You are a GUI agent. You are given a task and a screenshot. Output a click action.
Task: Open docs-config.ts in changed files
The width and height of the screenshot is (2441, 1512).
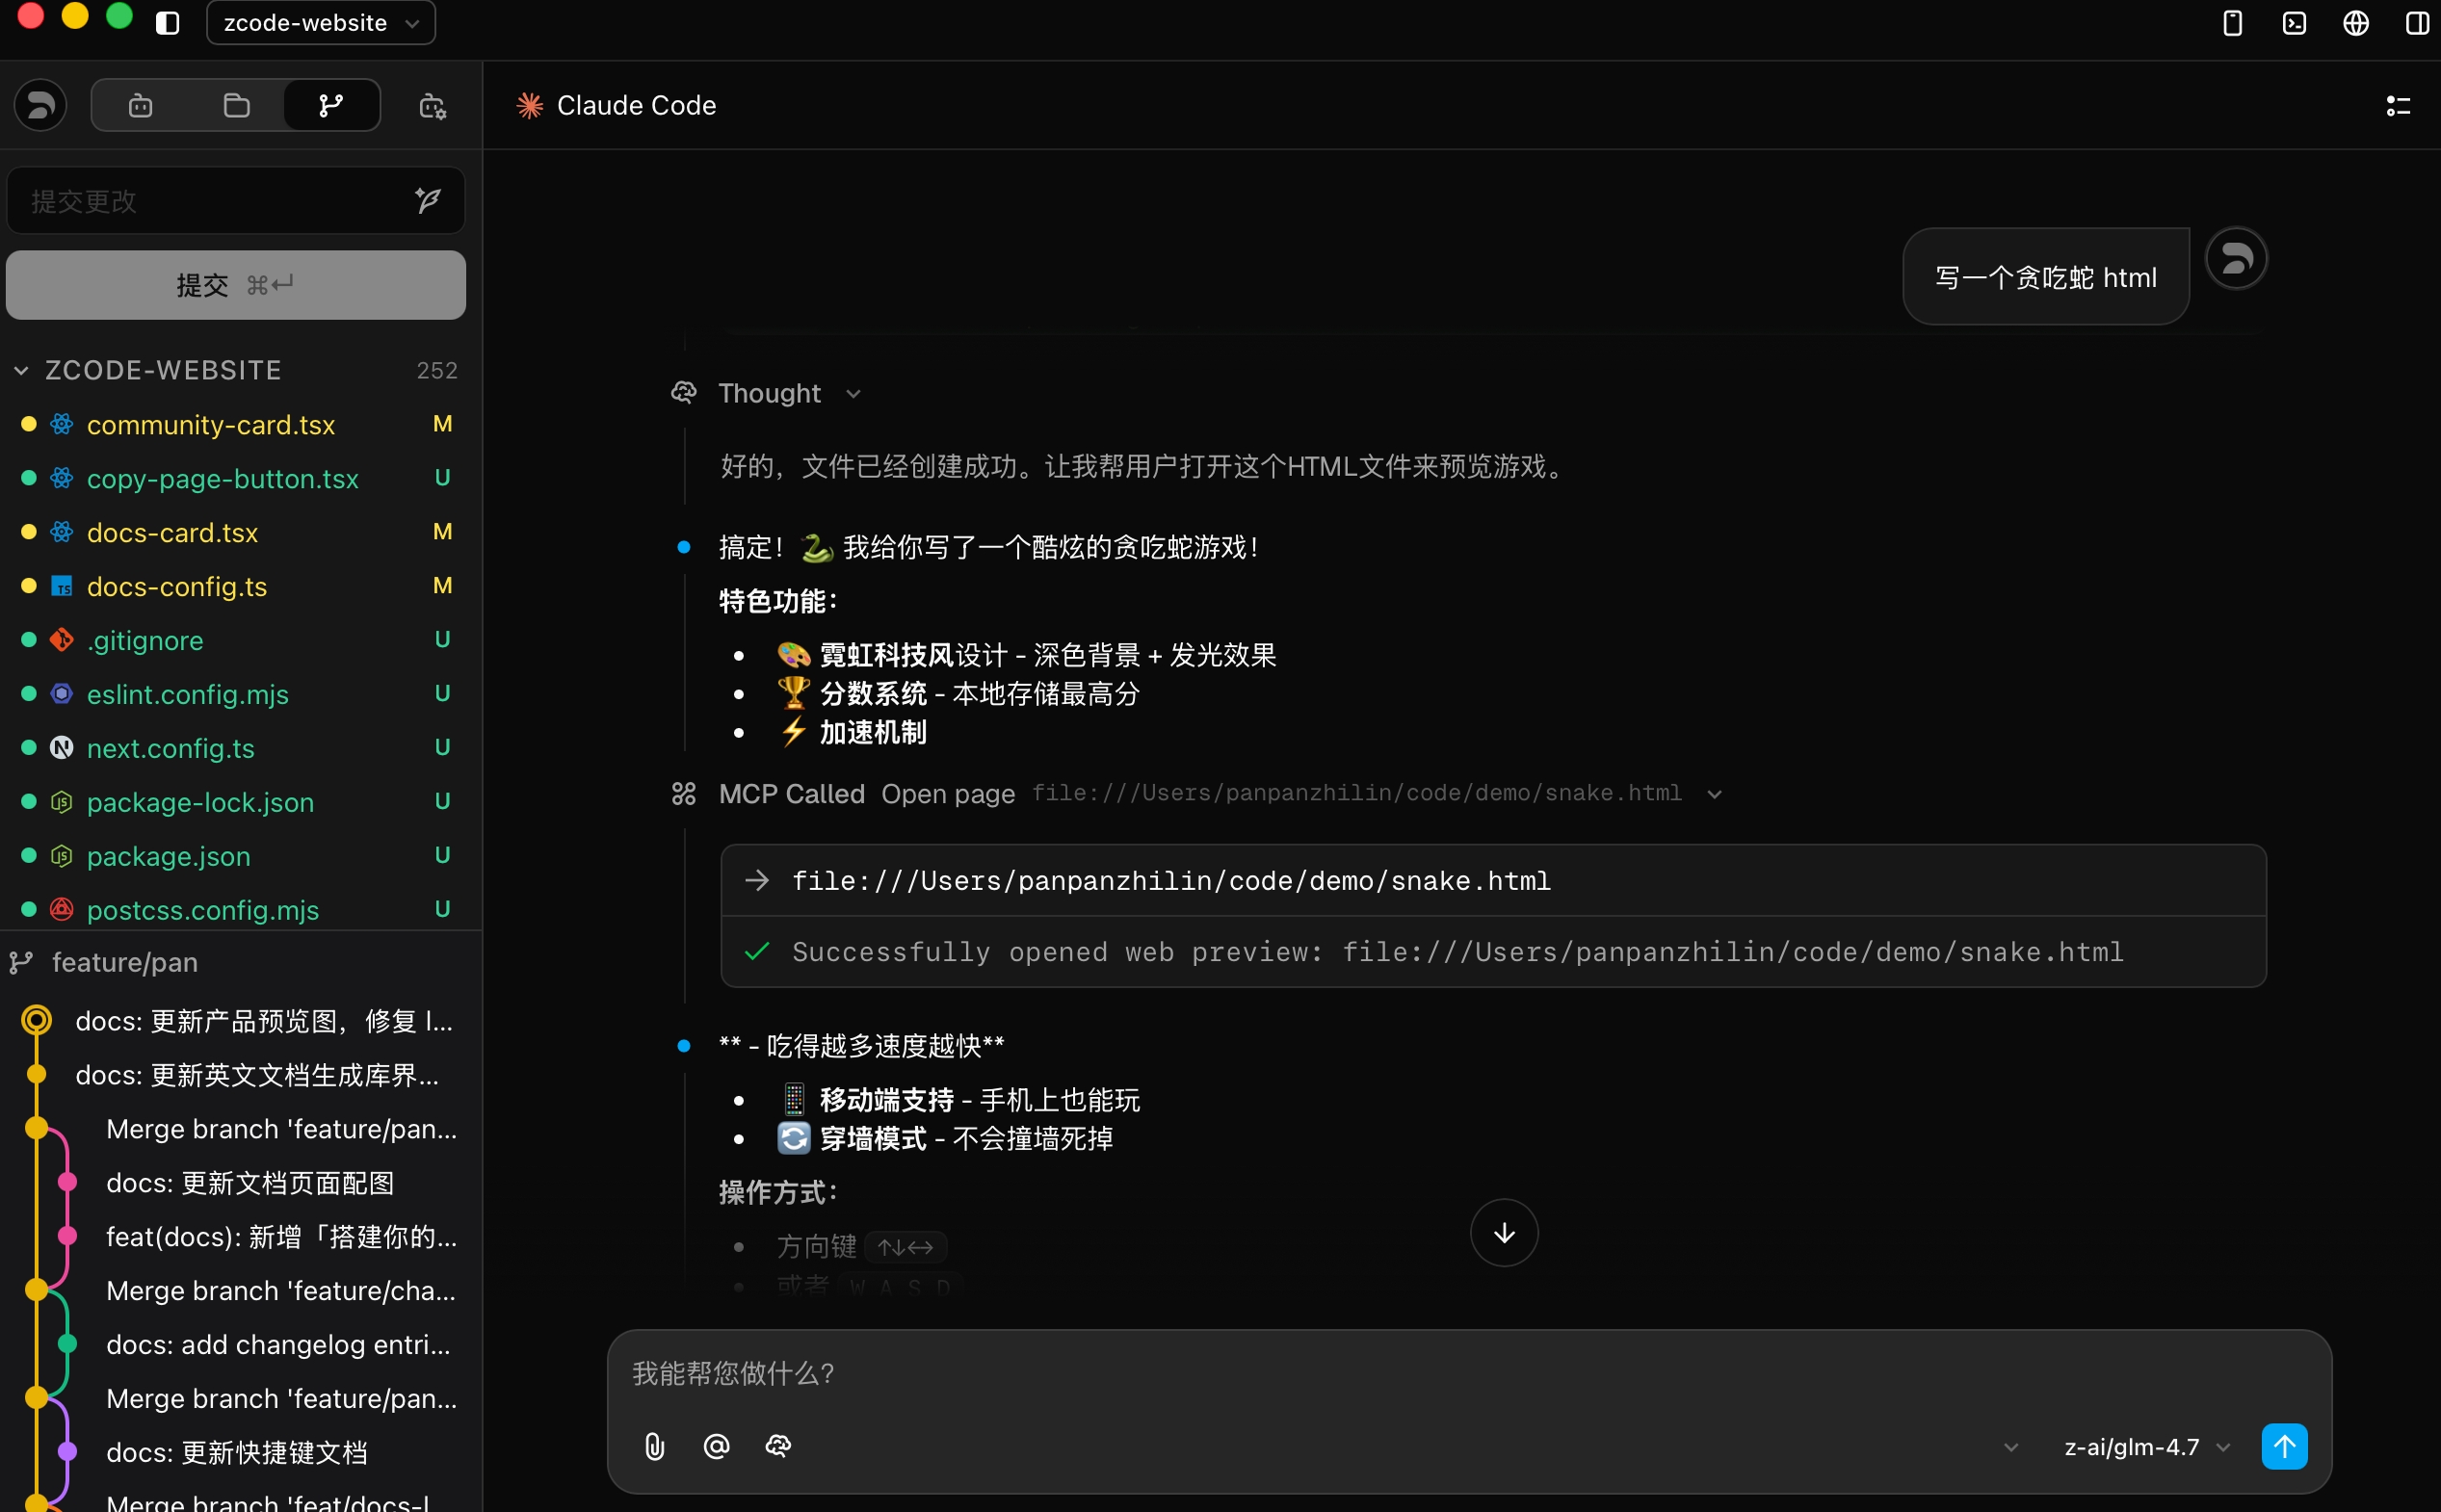pyautogui.click(x=177, y=587)
